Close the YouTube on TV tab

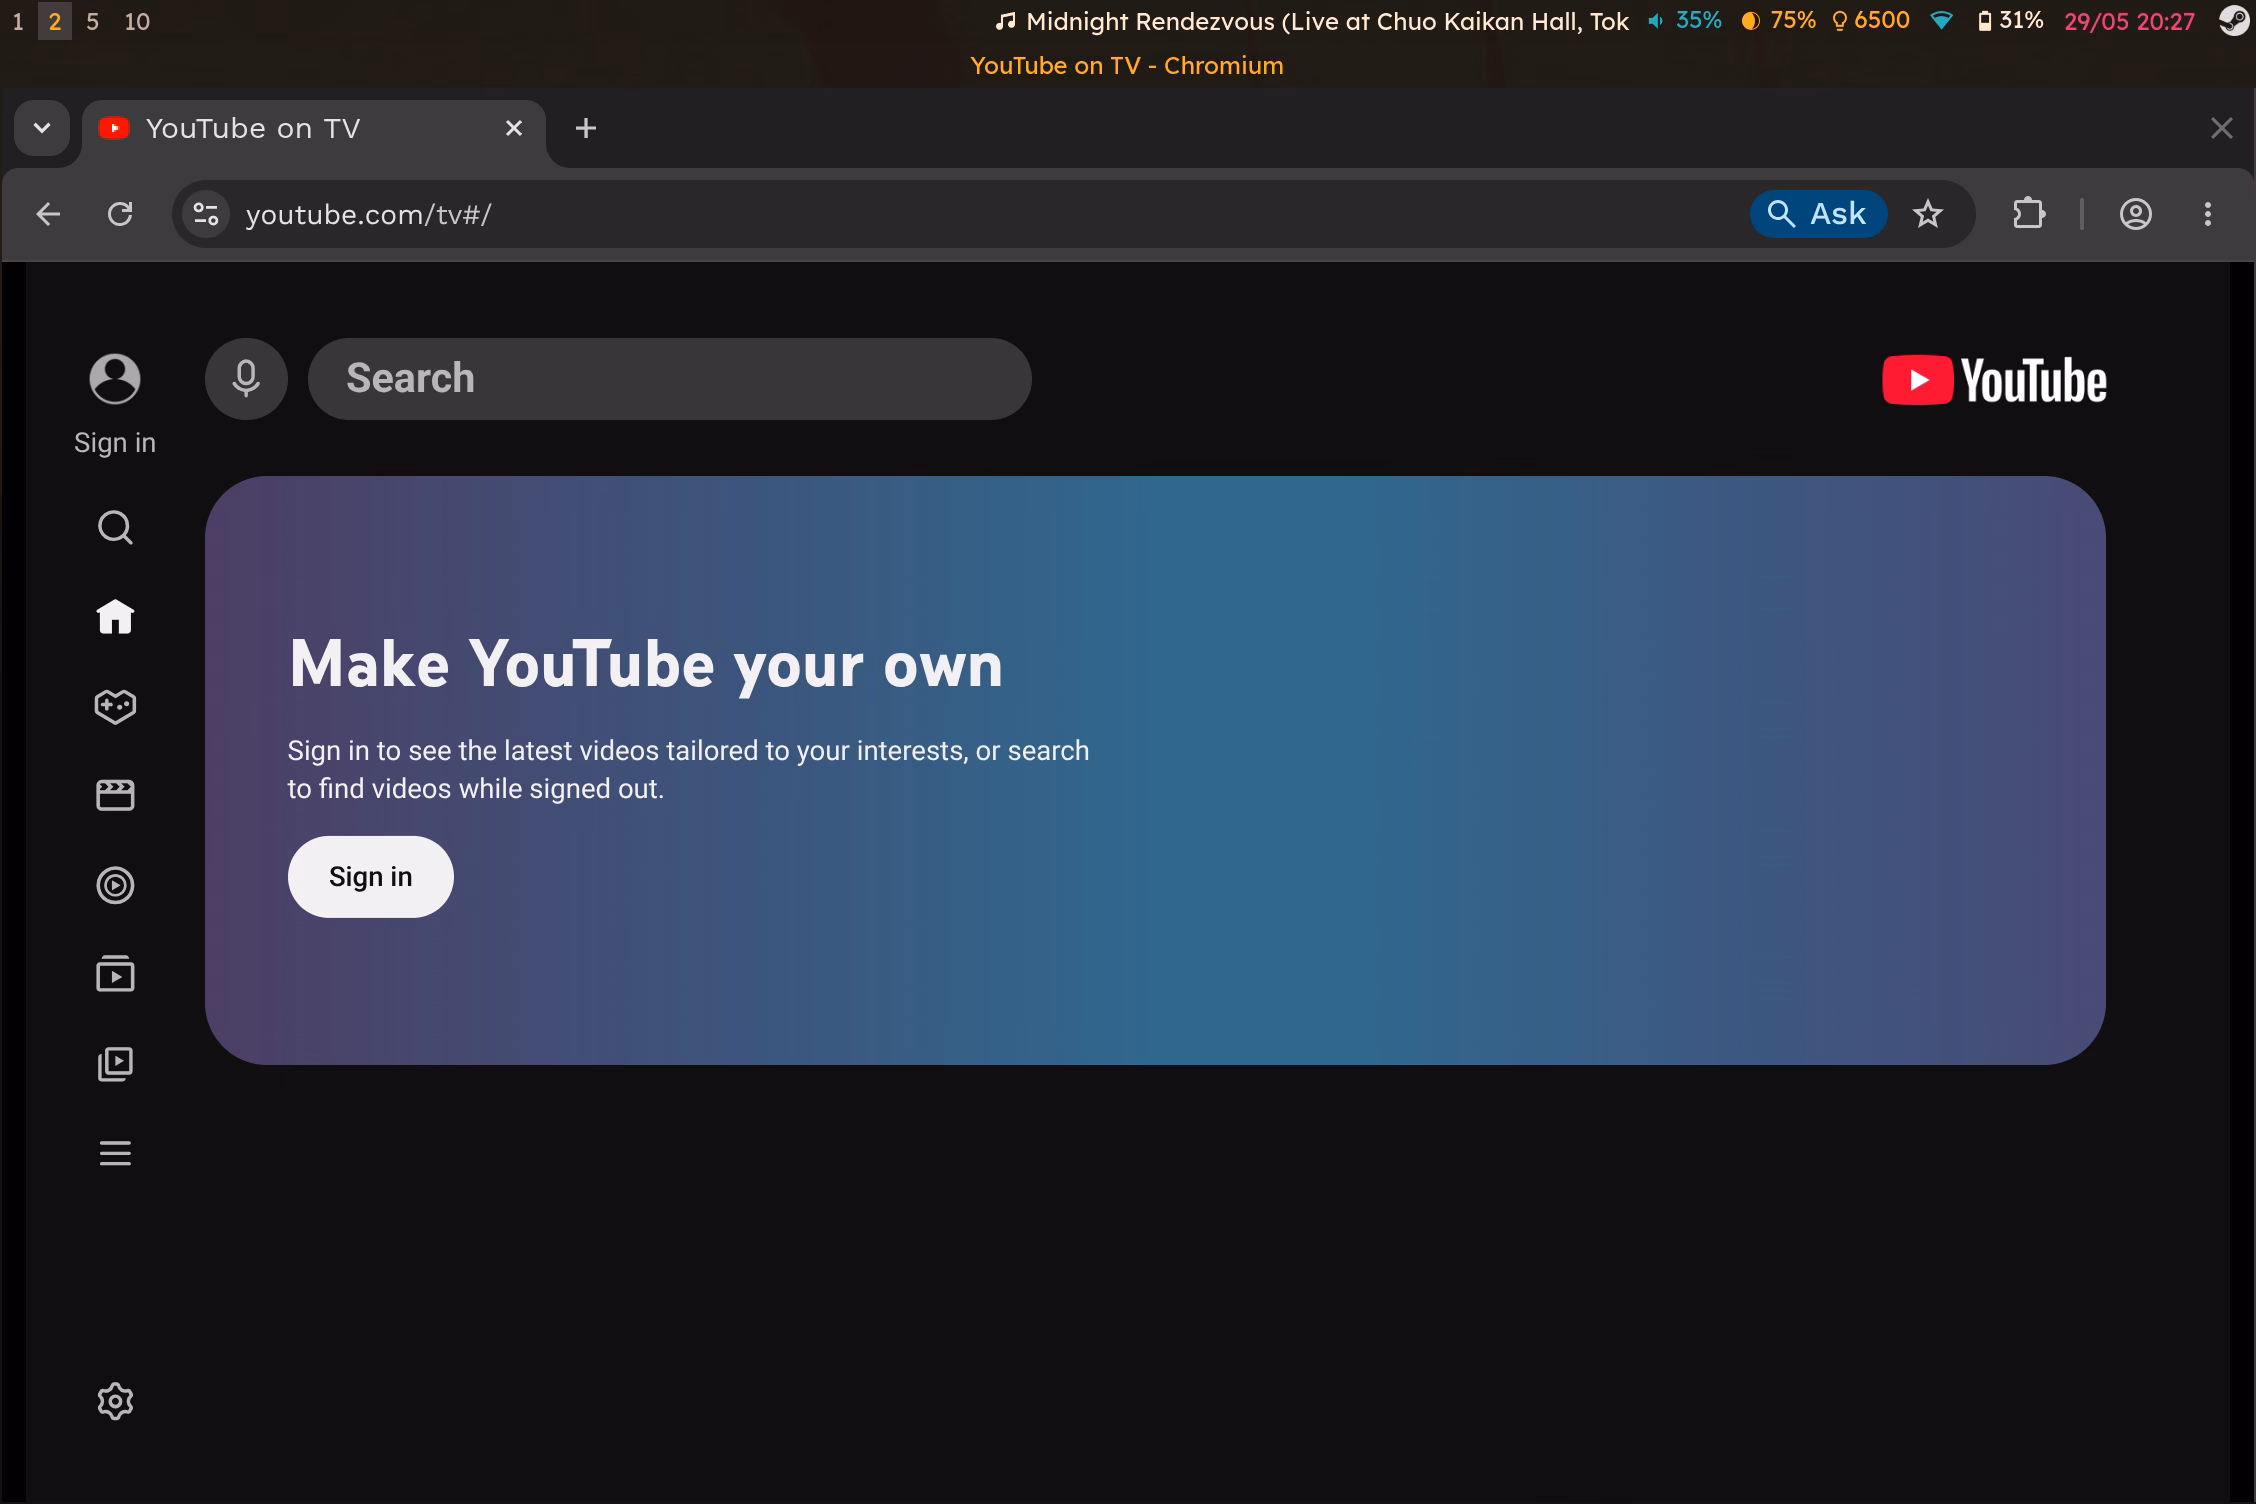coord(514,128)
